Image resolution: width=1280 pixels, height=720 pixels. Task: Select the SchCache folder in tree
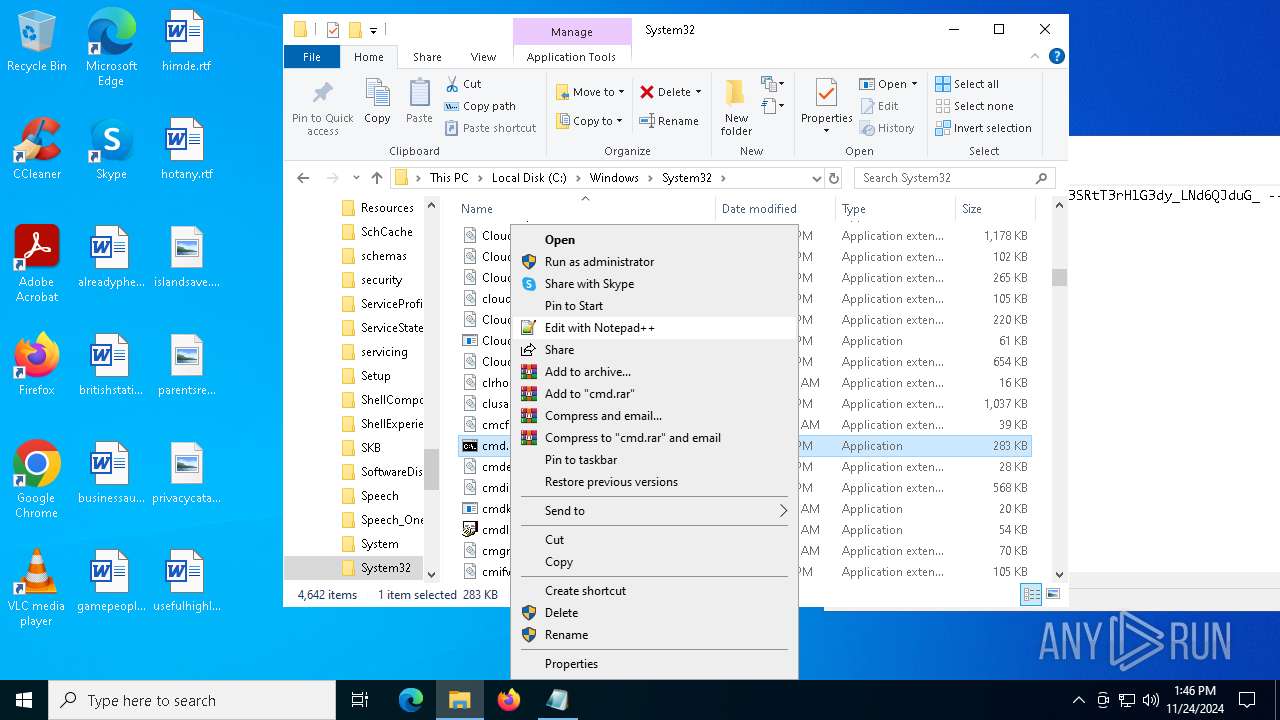[386, 232]
